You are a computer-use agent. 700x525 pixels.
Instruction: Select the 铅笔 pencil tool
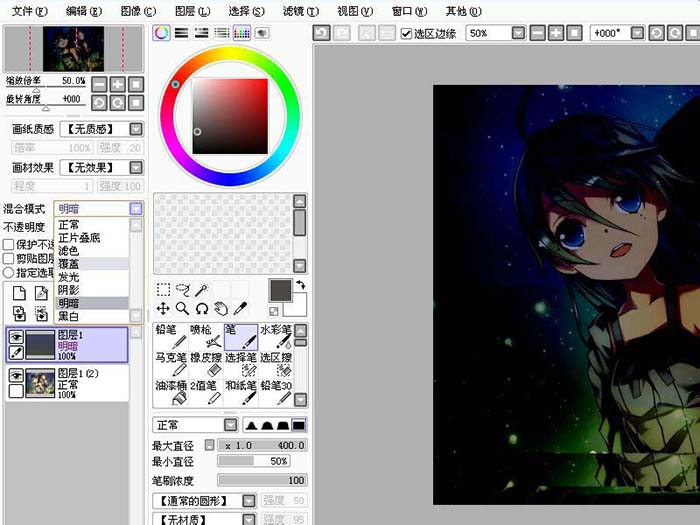pos(171,337)
